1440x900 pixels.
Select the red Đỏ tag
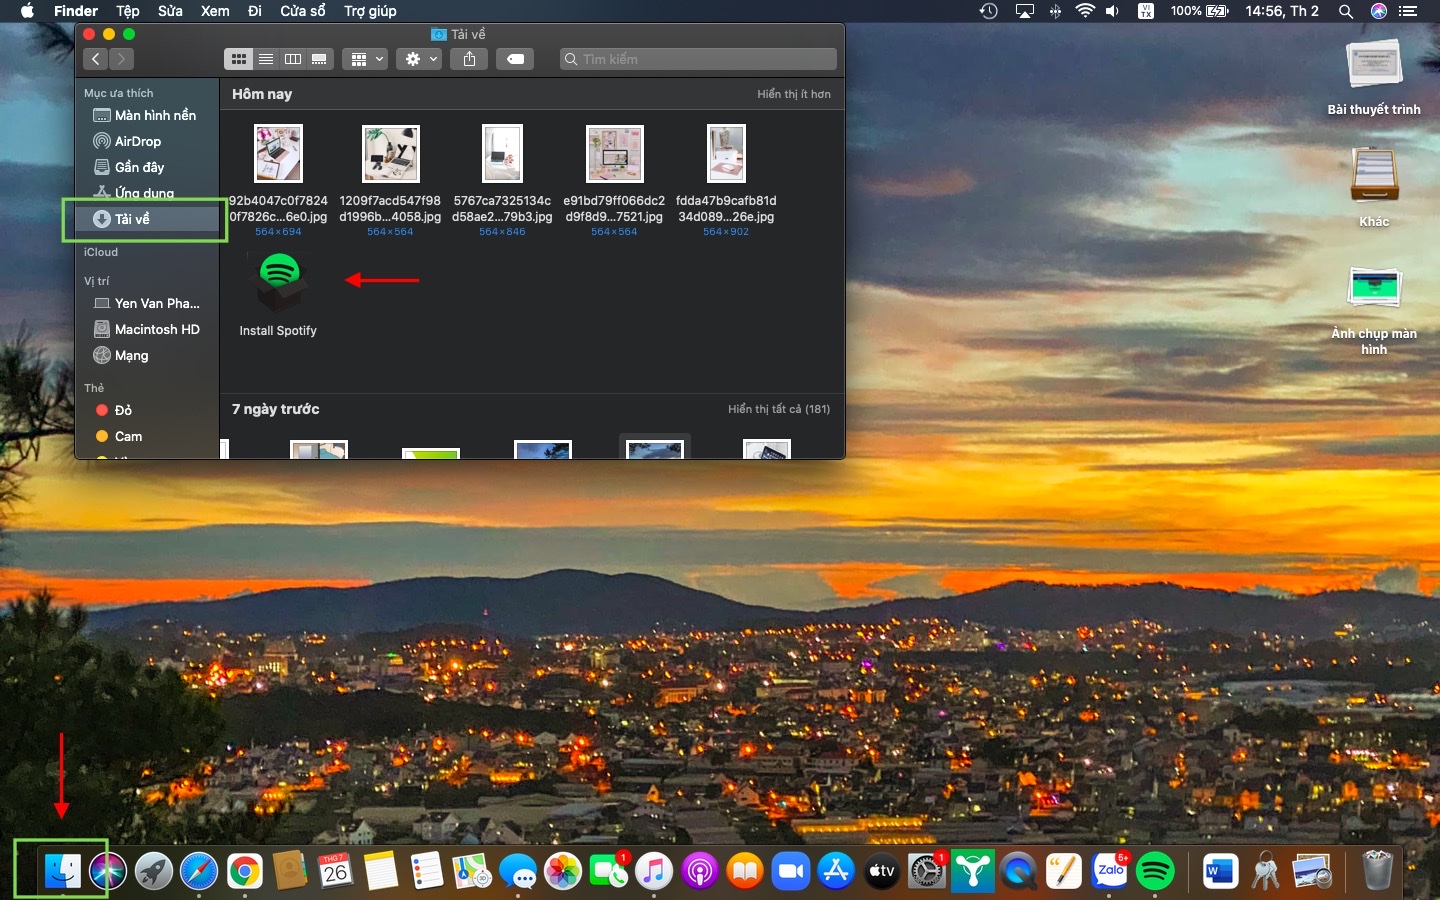[147, 410]
